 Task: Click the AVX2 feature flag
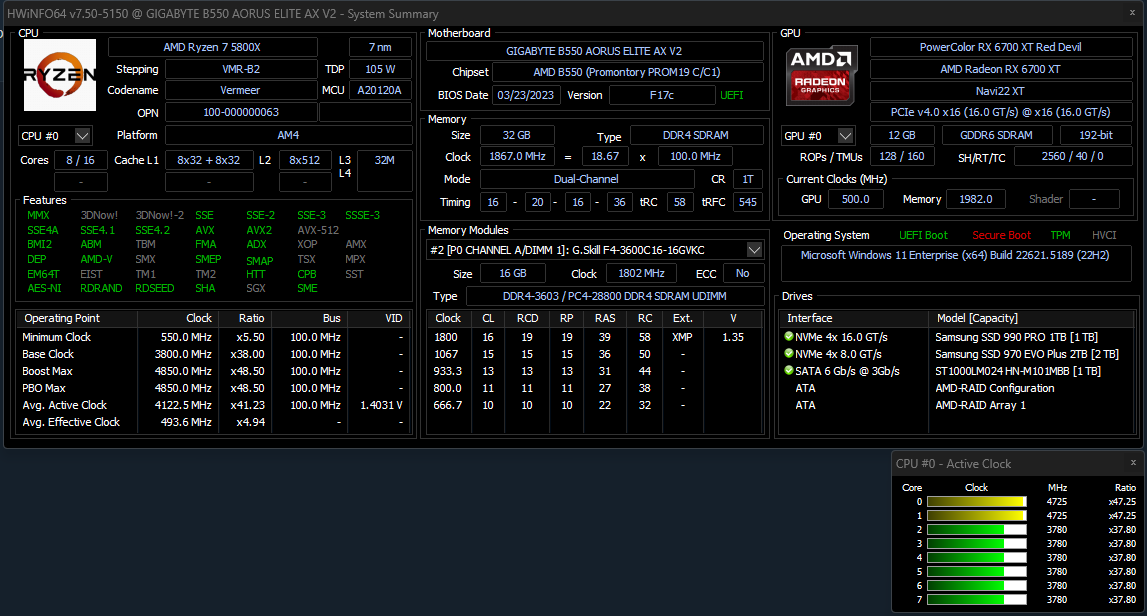[259, 230]
